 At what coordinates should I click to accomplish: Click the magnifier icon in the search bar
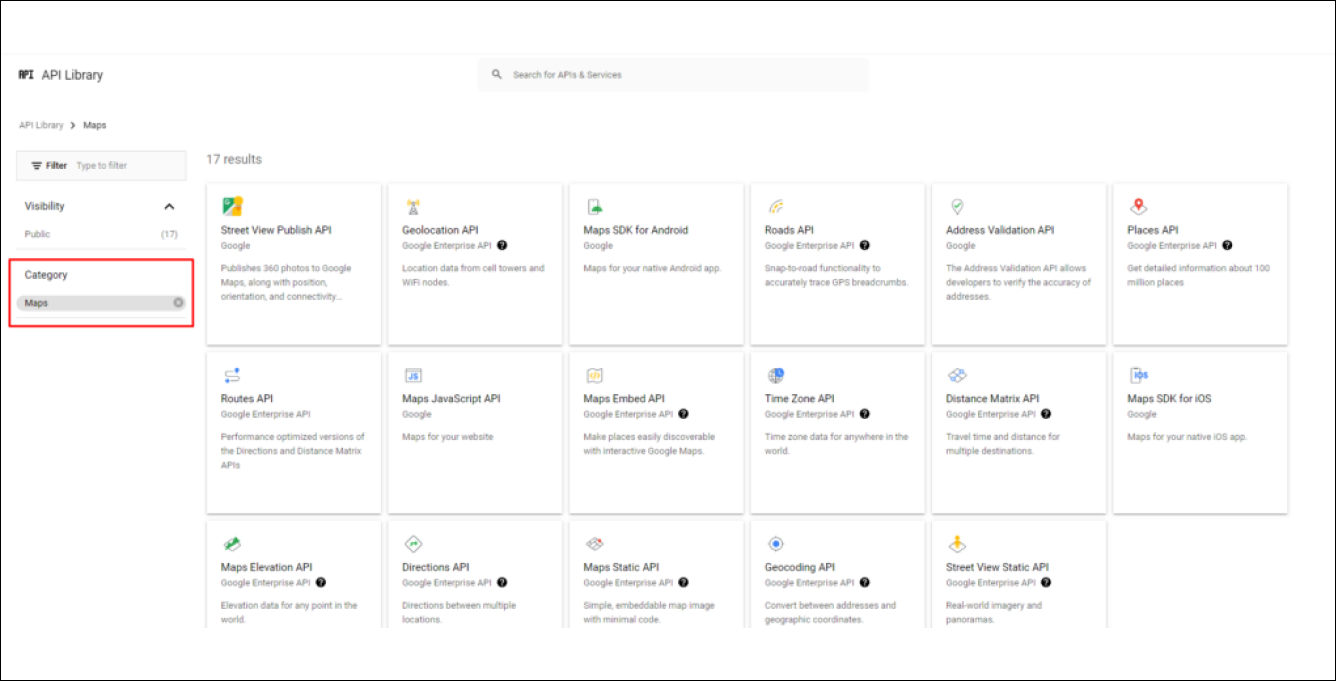496,75
